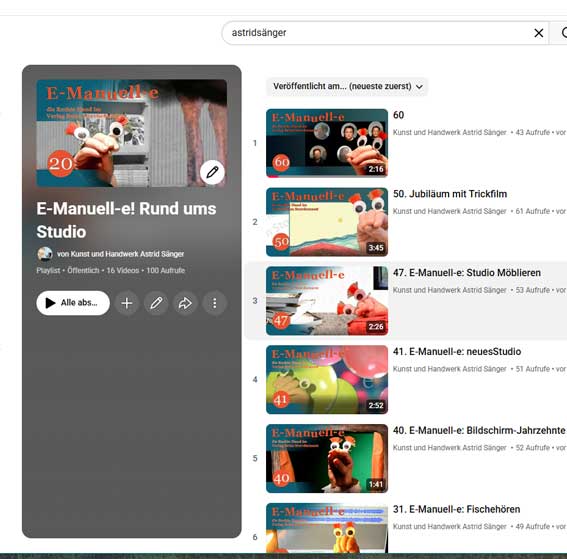Clear the astridsänger search text with X
The width and height of the screenshot is (567, 559).
pyautogui.click(x=538, y=33)
